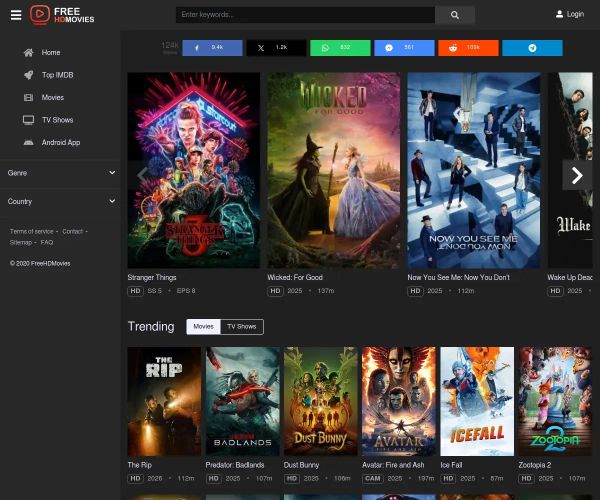The width and height of the screenshot is (600, 500).
Task: Open the Ice Fall poster
Action: [477, 401]
